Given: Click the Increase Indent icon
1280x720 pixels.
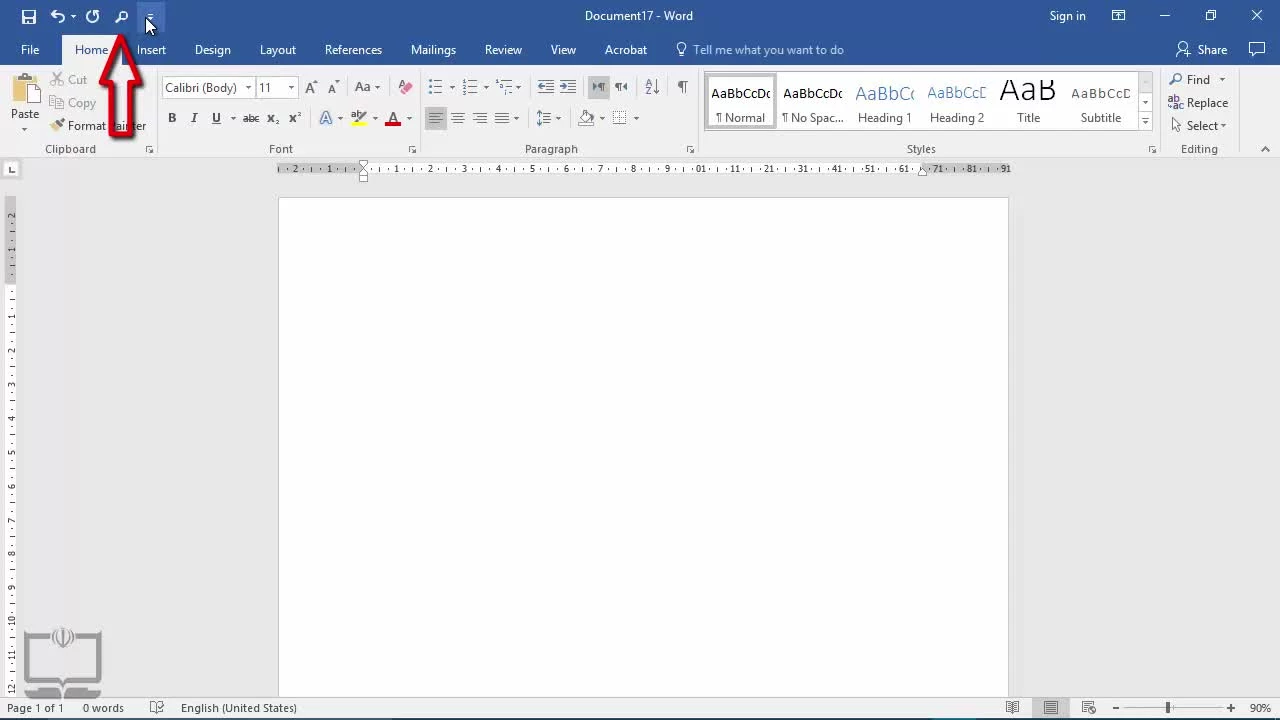Looking at the screenshot, I should coord(568,87).
